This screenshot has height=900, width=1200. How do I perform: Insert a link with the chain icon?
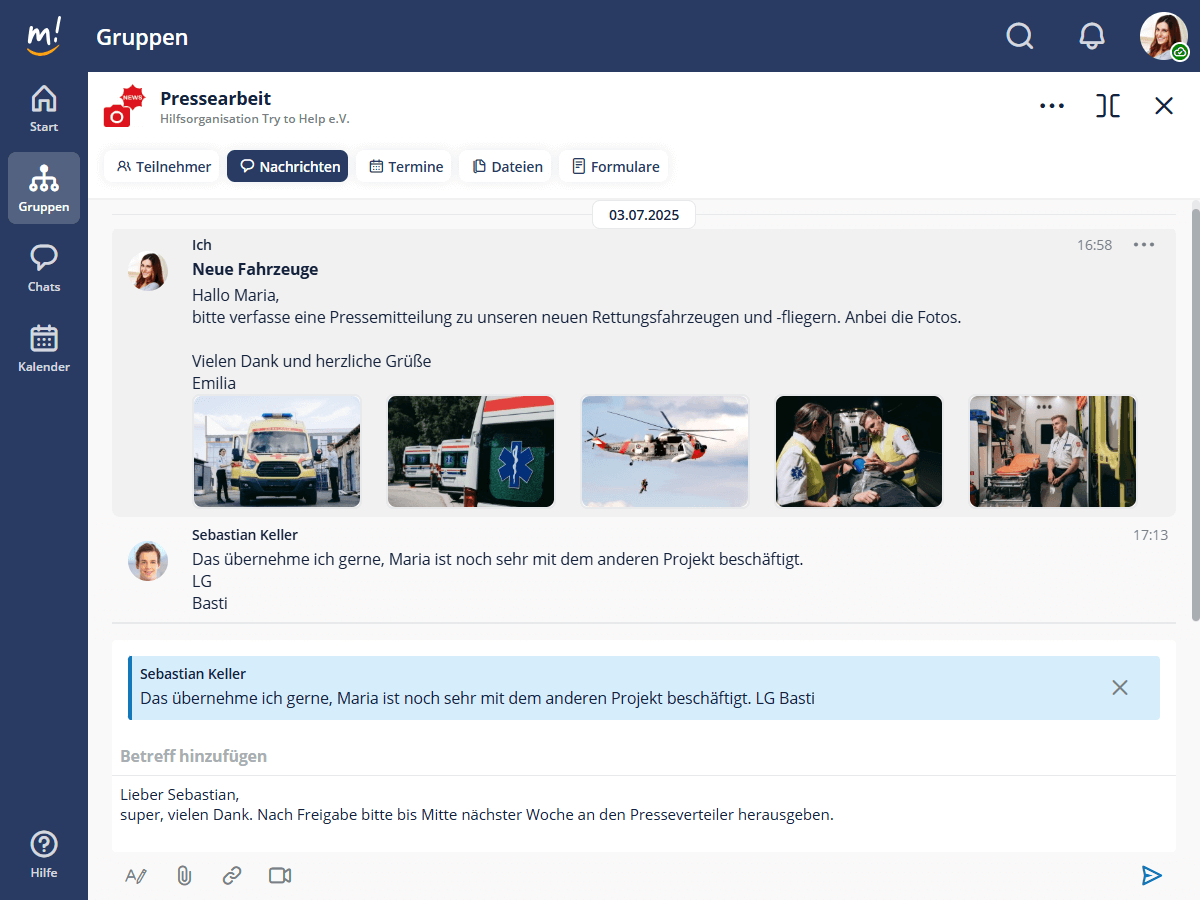[x=232, y=876]
